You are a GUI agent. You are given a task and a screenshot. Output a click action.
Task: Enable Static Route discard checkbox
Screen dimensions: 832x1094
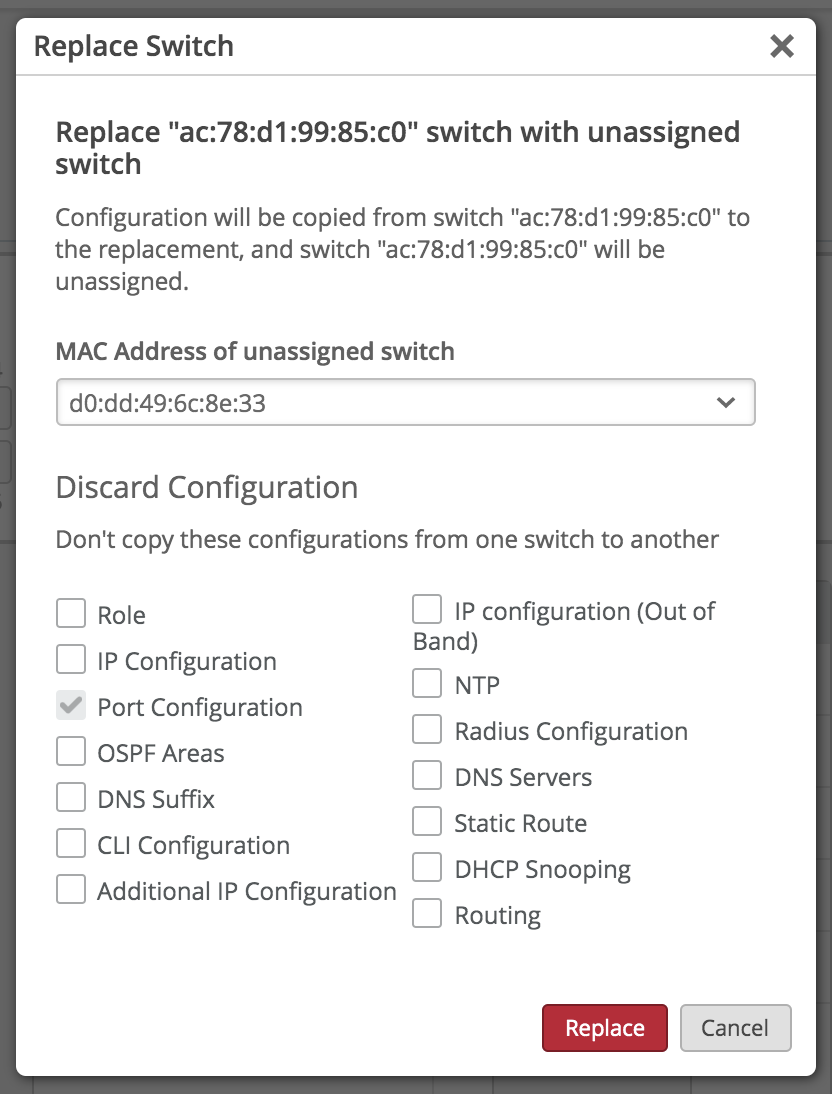tap(428, 821)
